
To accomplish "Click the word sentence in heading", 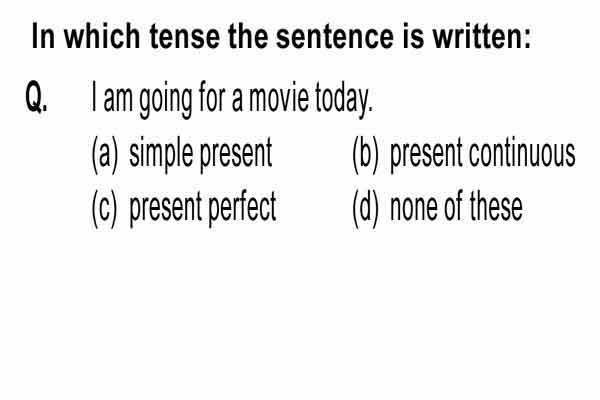I will coord(334,36).
